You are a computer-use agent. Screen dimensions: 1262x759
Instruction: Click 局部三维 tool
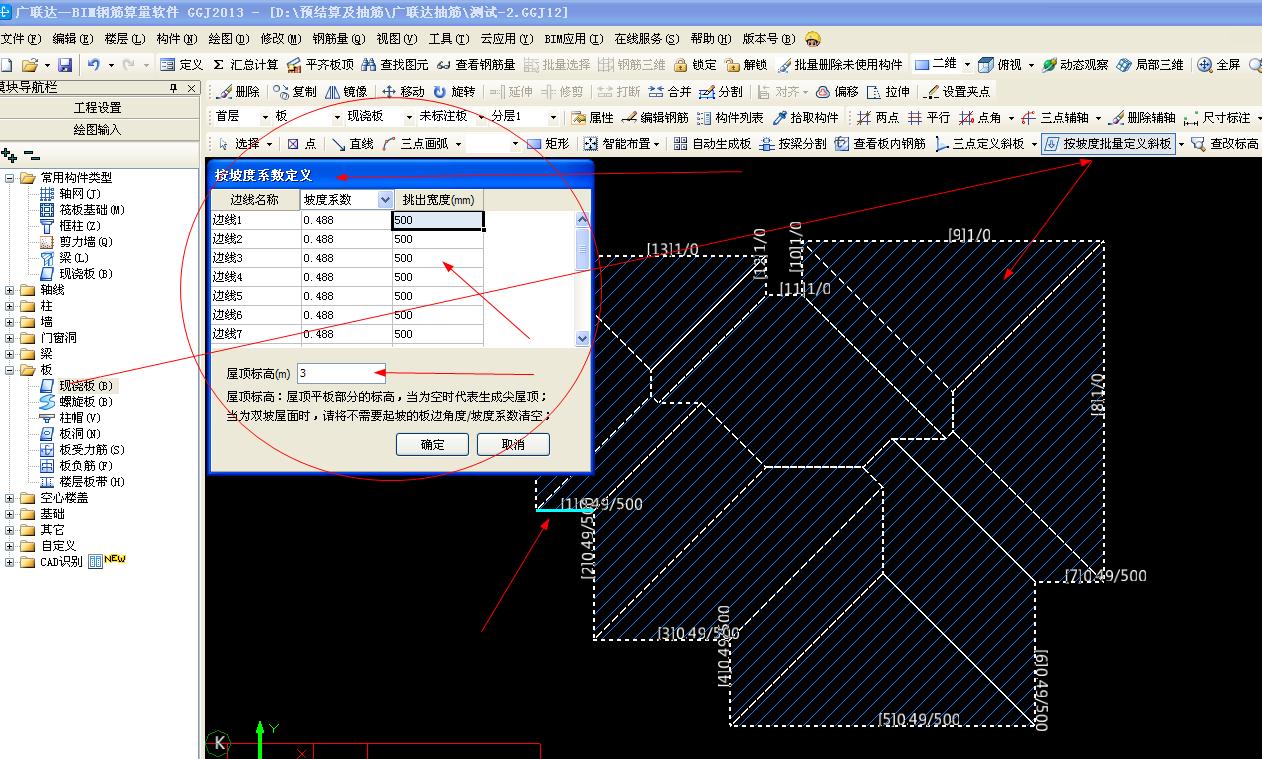click(1150, 65)
